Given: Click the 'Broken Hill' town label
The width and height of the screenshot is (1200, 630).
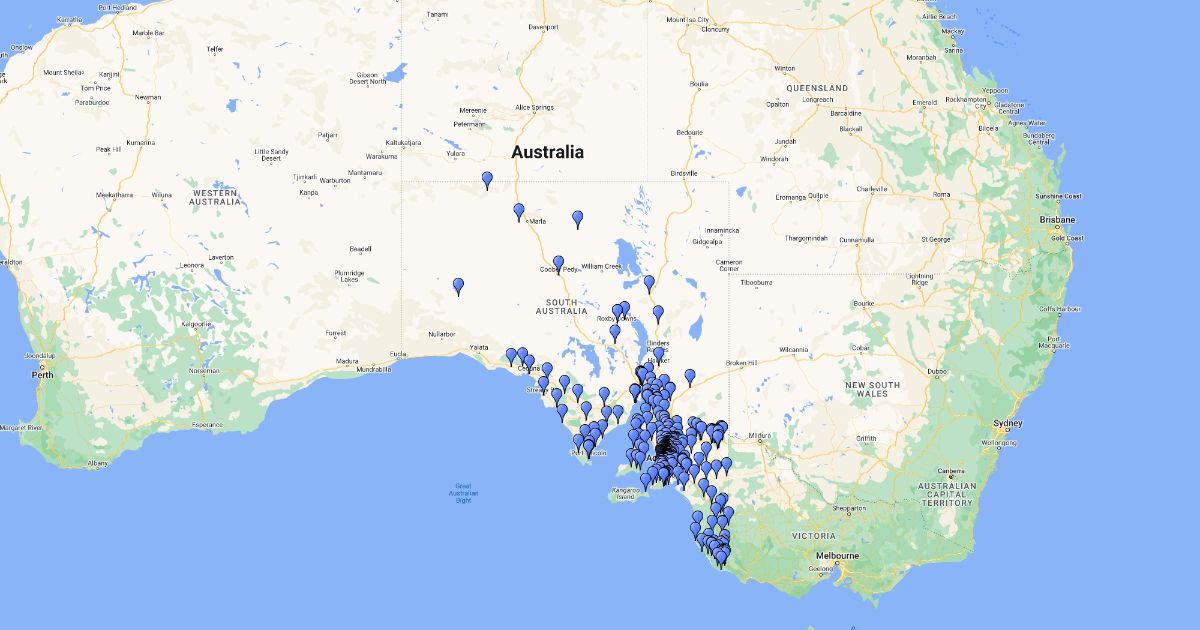Looking at the screenshot, I should (743, 362).
